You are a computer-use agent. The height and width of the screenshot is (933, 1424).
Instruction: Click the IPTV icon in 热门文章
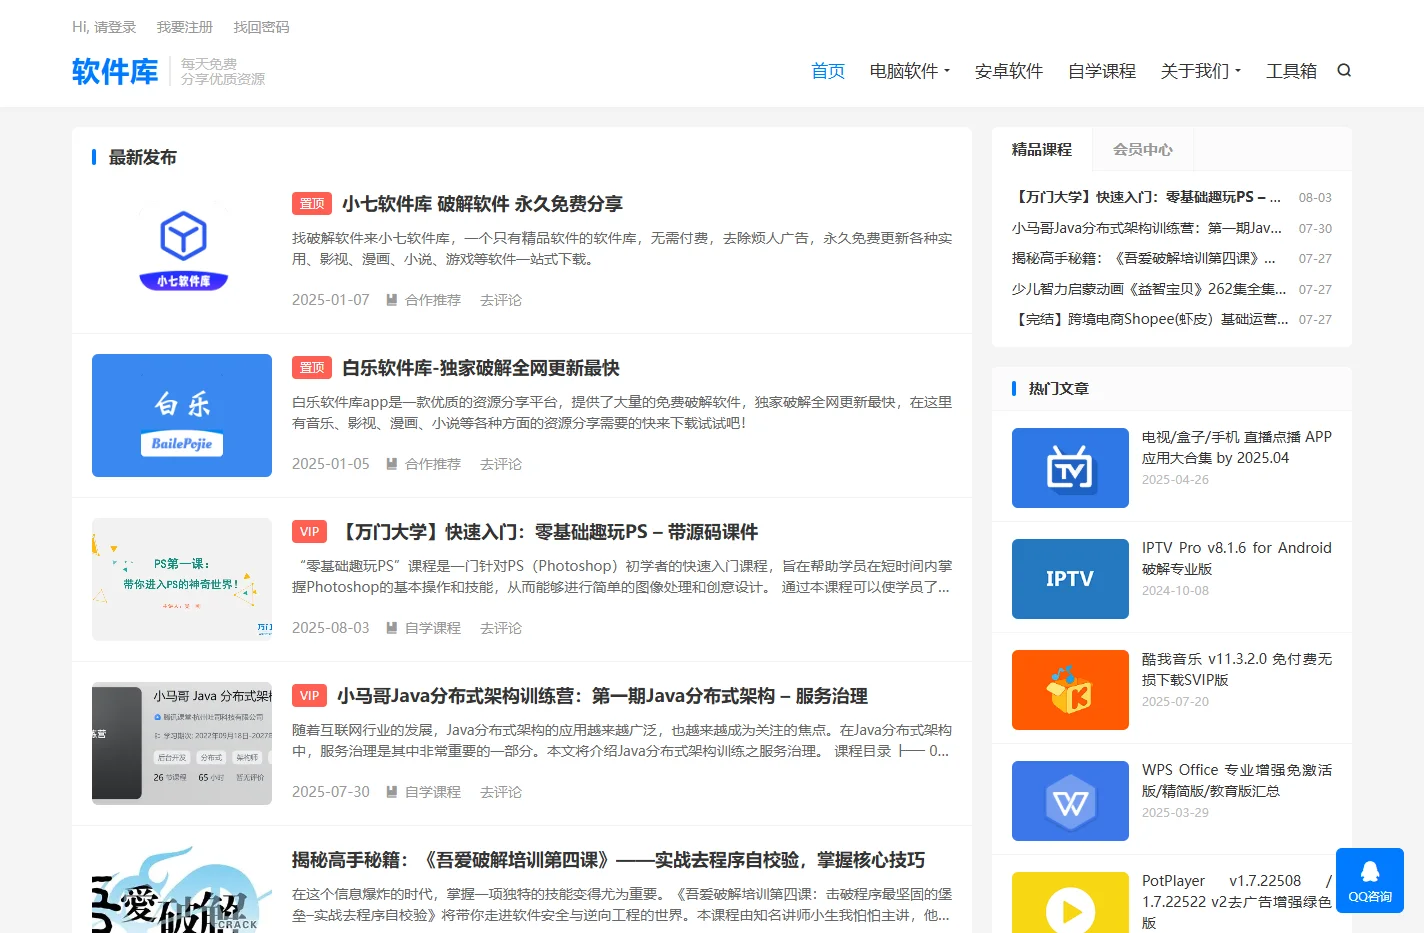click(1070, 579)
